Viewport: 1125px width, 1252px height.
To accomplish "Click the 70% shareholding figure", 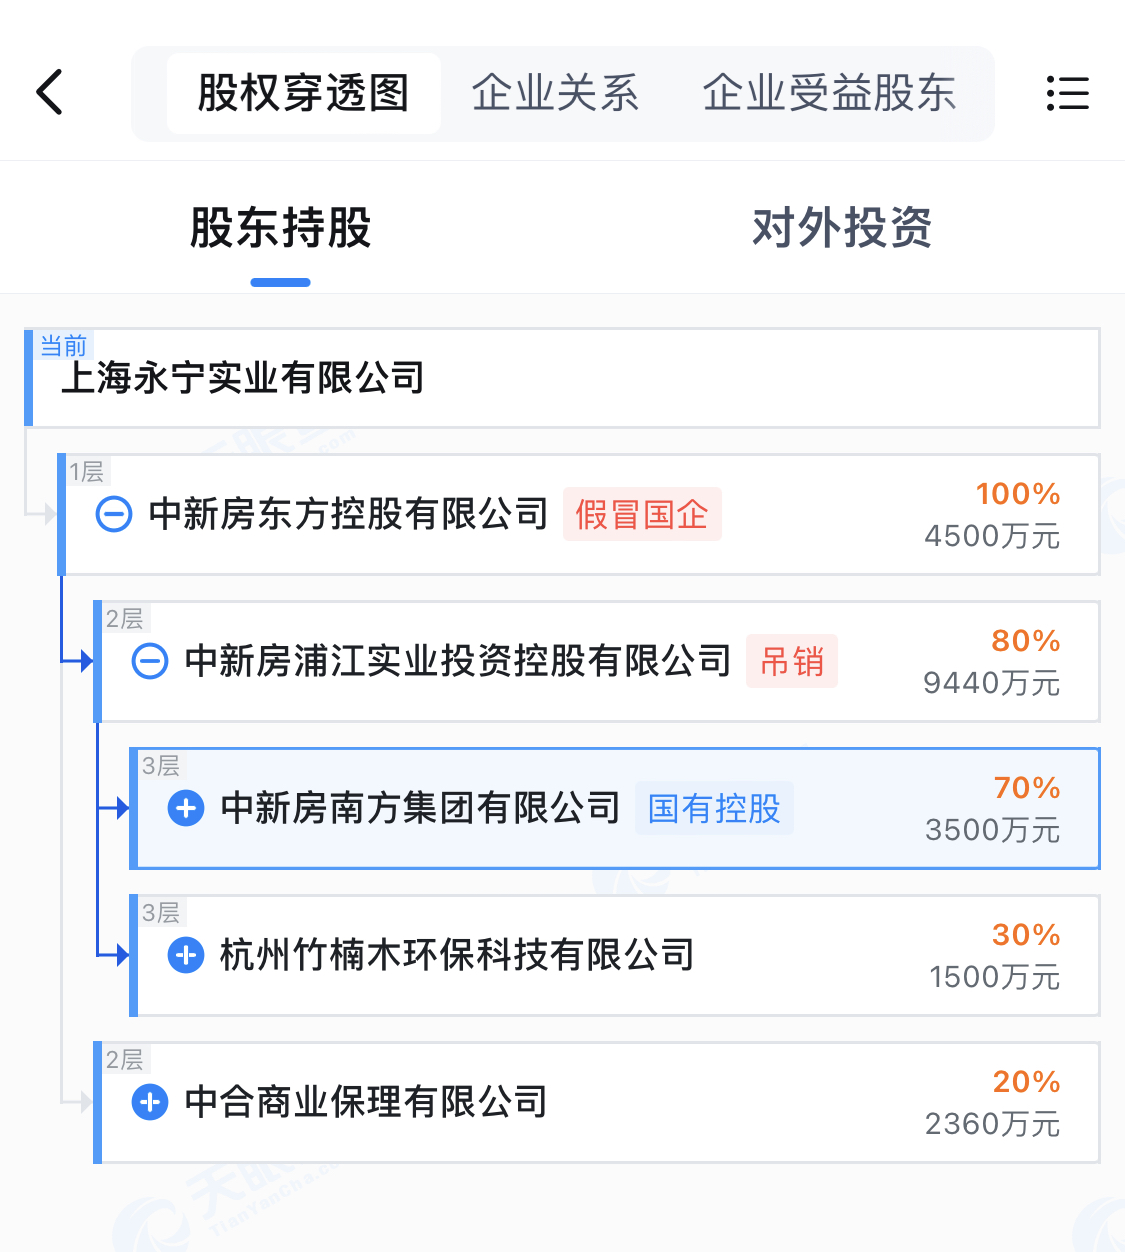I will click(x=1026, y=788).
